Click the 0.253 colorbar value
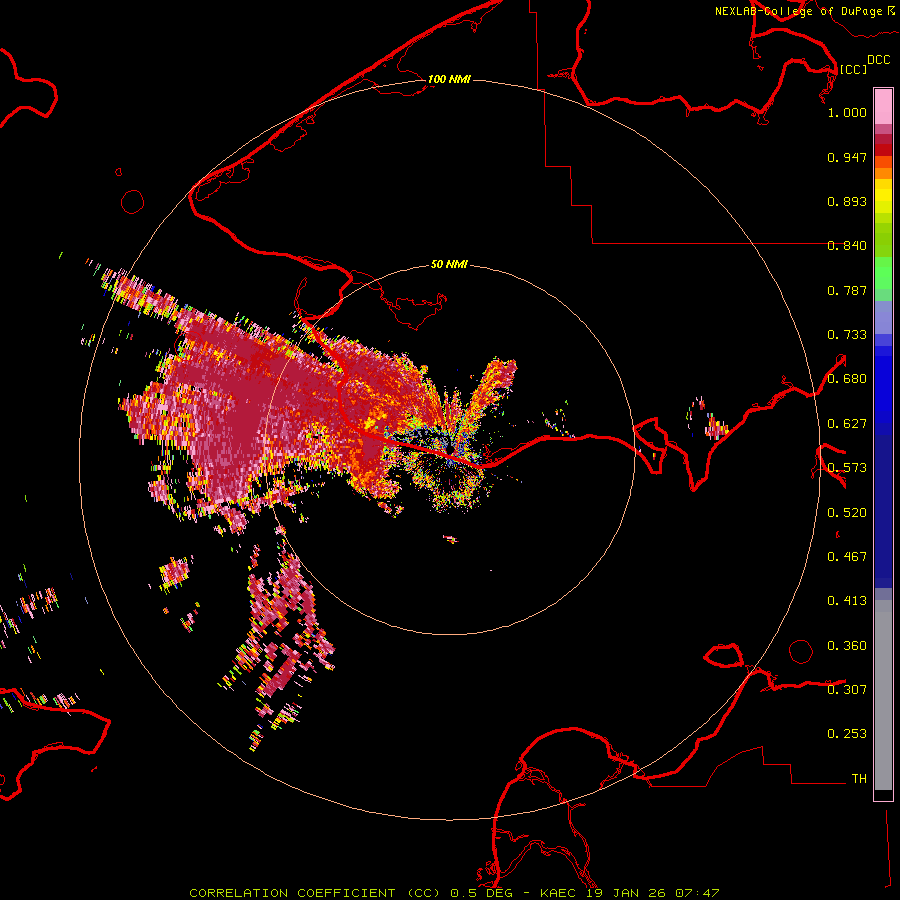The height and width of the screenshot is (900, 900). (847, 734)
